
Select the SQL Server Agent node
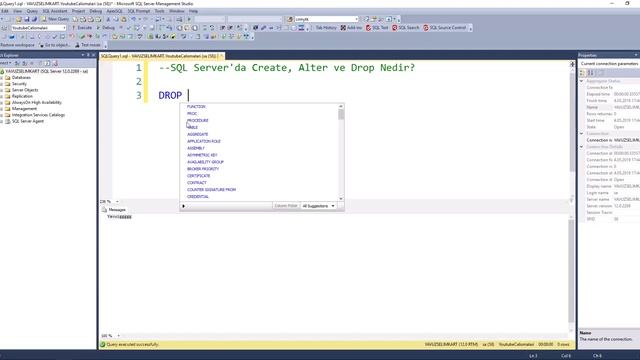pos(27,121)
